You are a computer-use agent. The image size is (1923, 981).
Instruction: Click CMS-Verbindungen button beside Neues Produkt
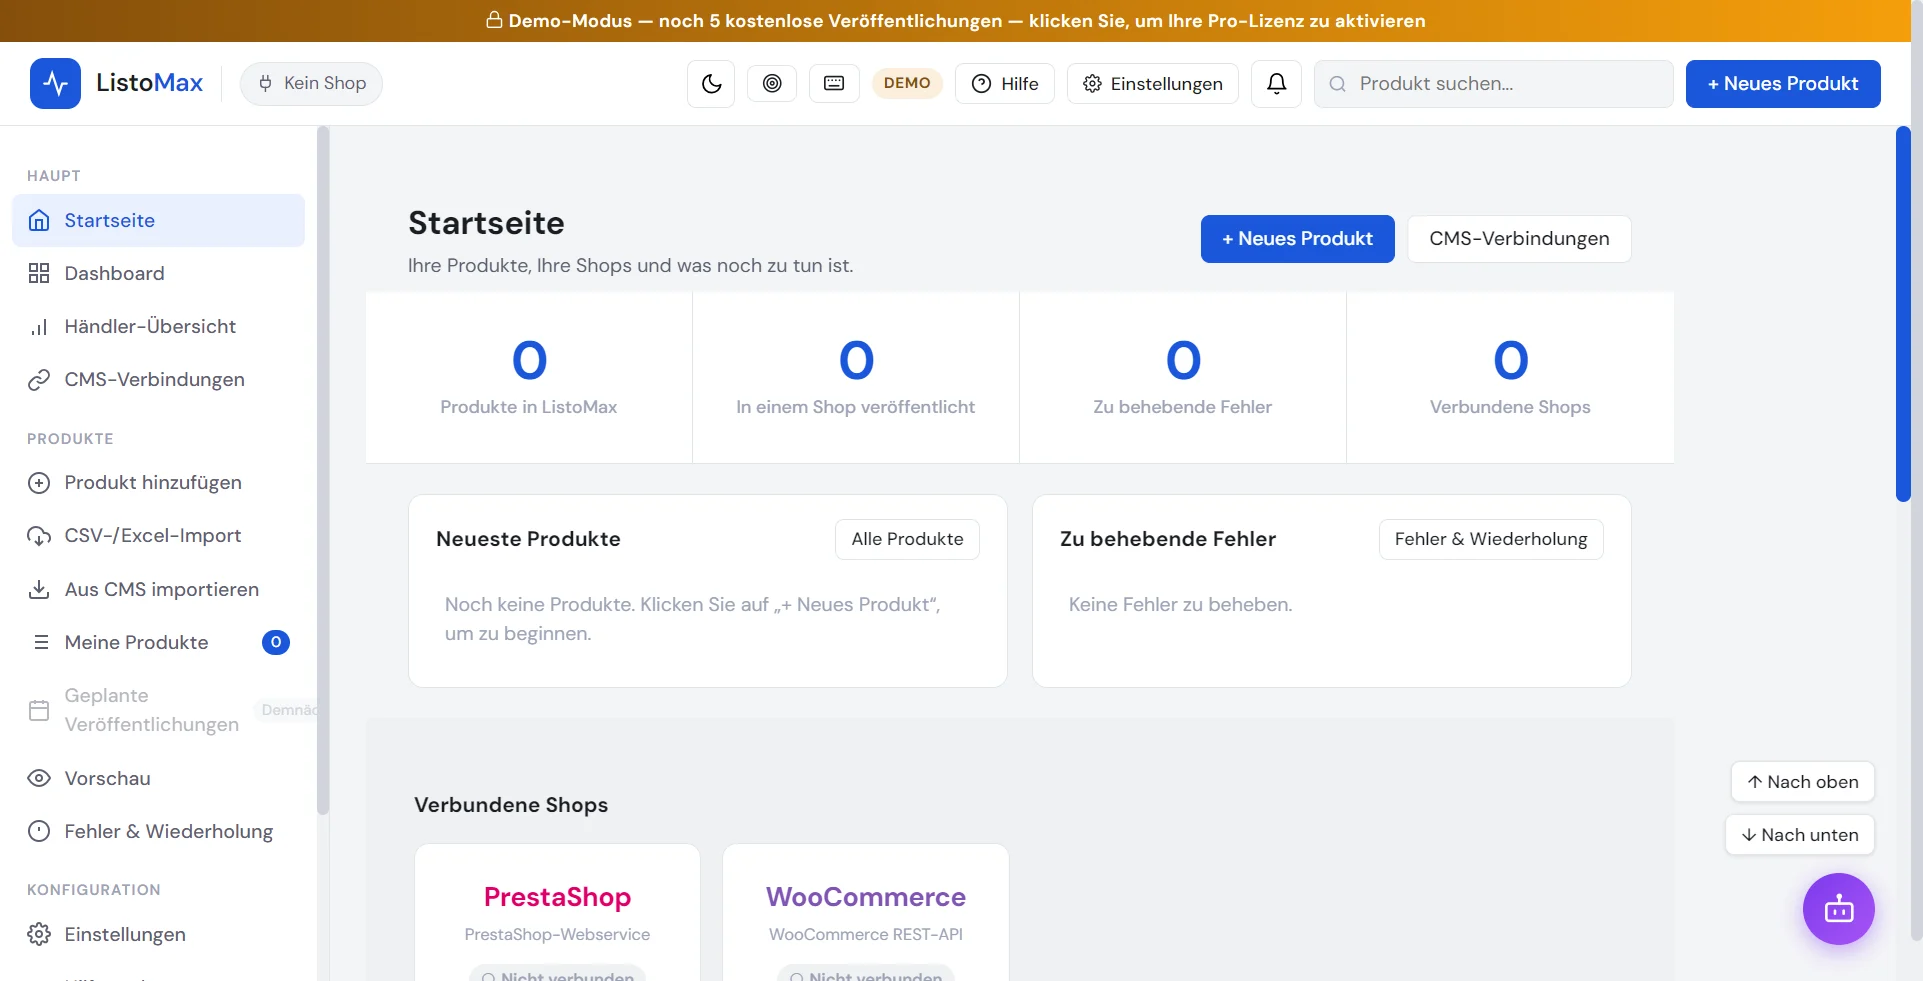[1519, 239]
